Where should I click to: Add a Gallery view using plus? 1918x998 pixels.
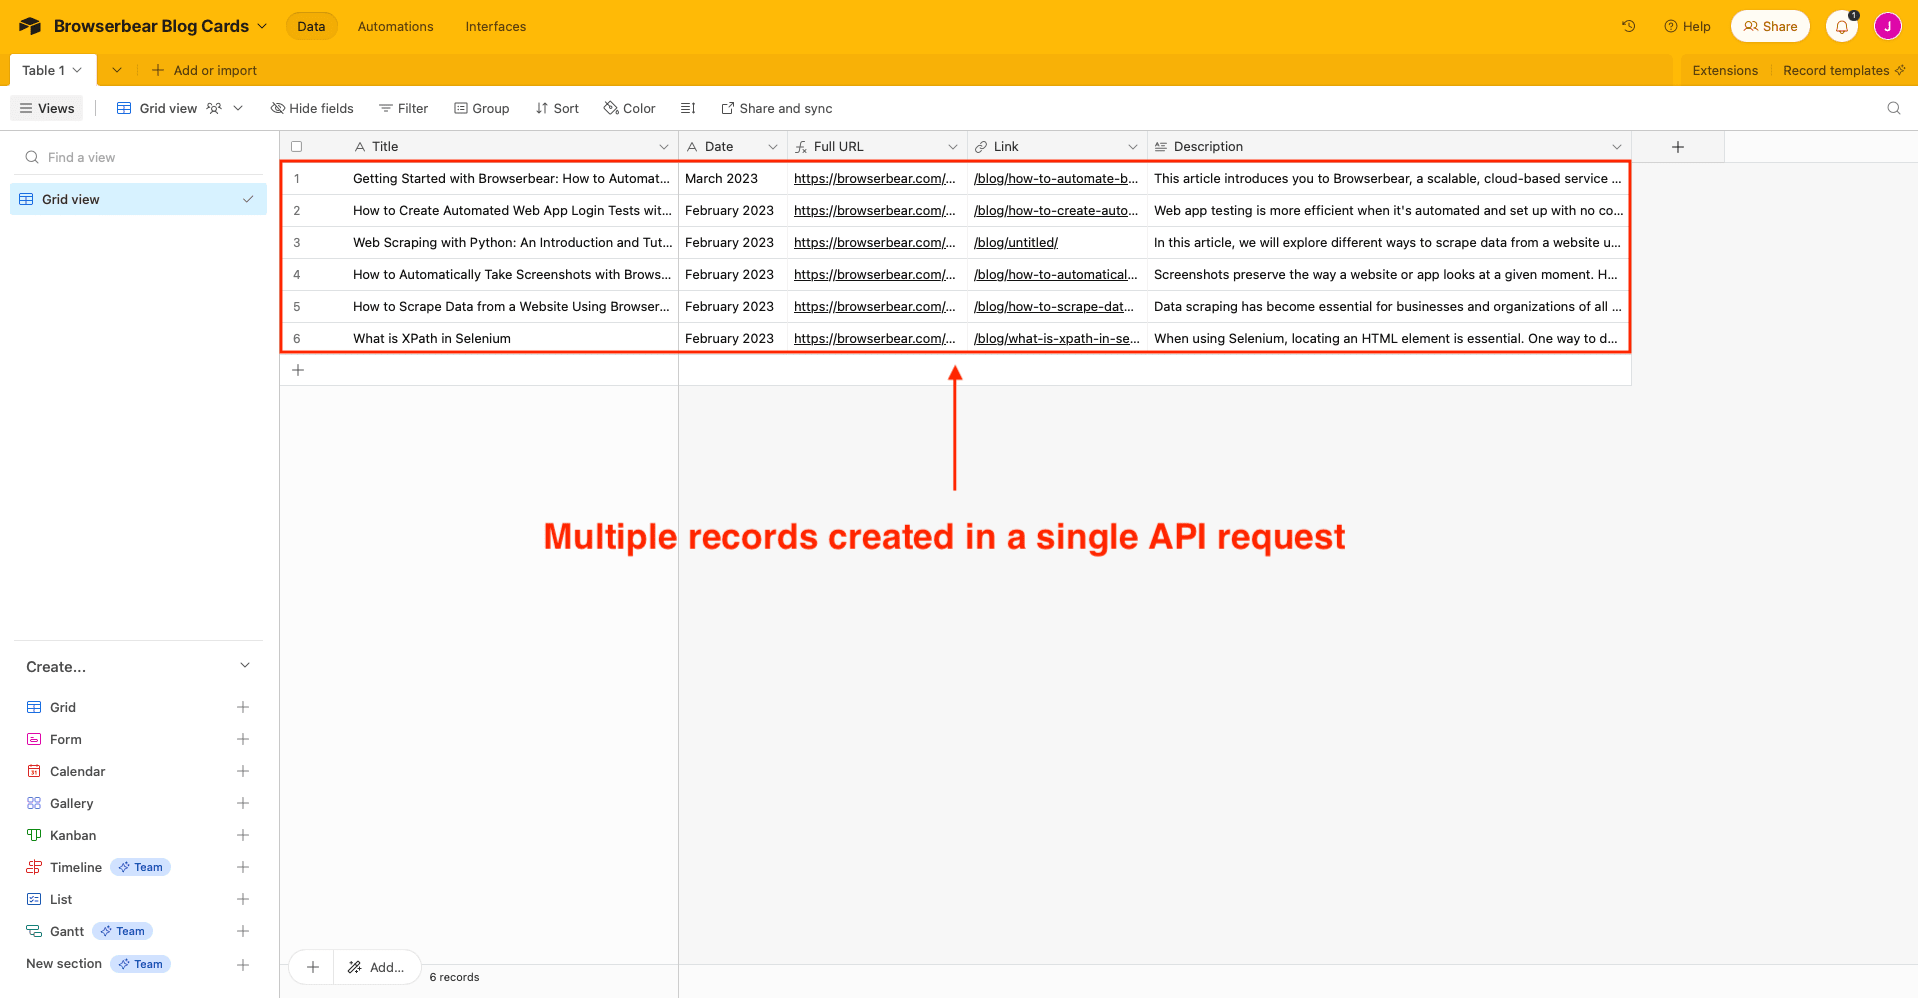pyautogui.click(x=243, y=803)
